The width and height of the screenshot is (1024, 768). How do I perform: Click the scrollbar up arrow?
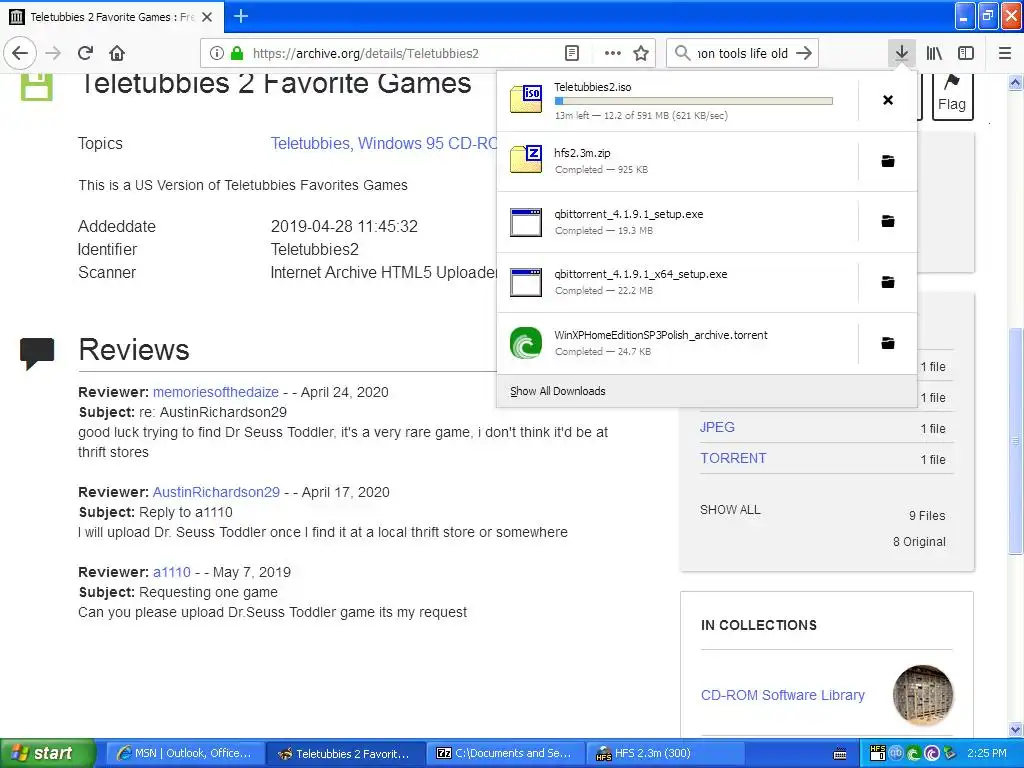[1016, 82]
